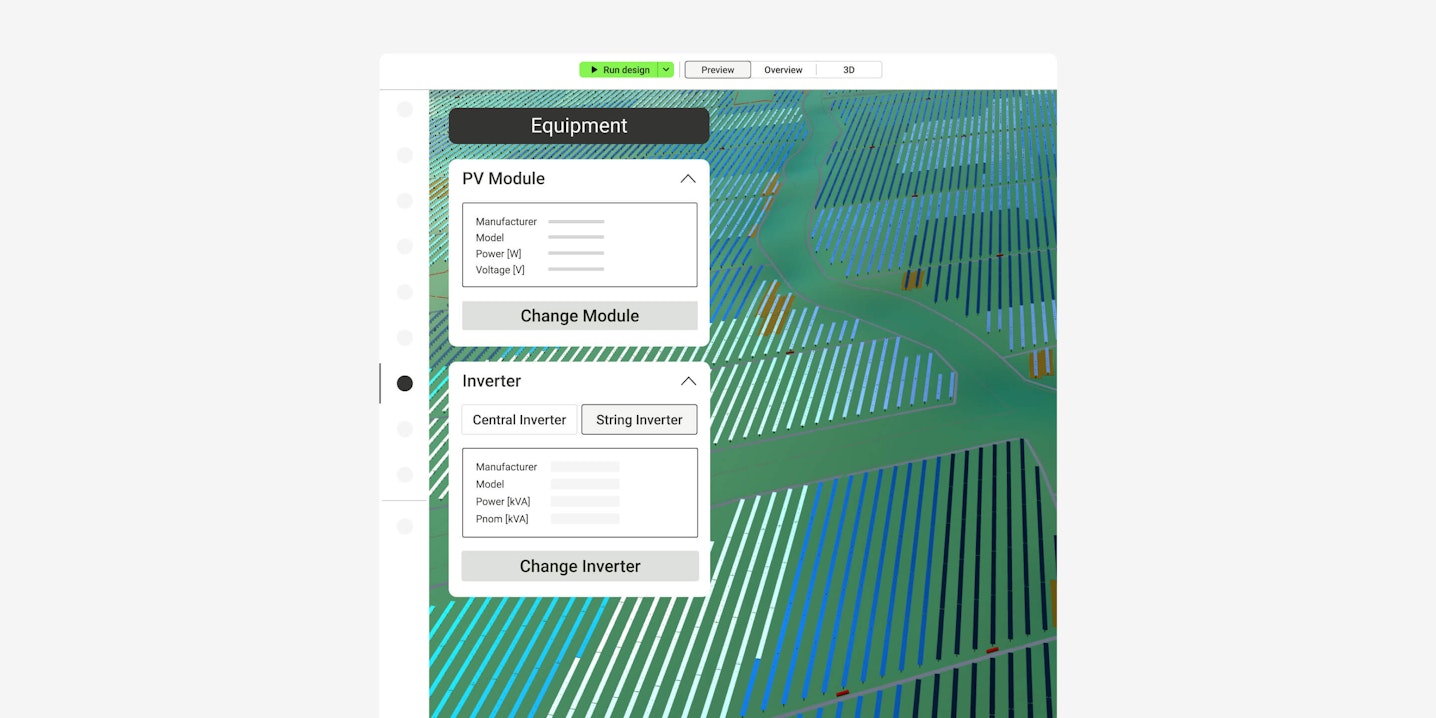Select the String Inverter option
This screenshot has width=1436, height=718.
[x=639, y=420]
